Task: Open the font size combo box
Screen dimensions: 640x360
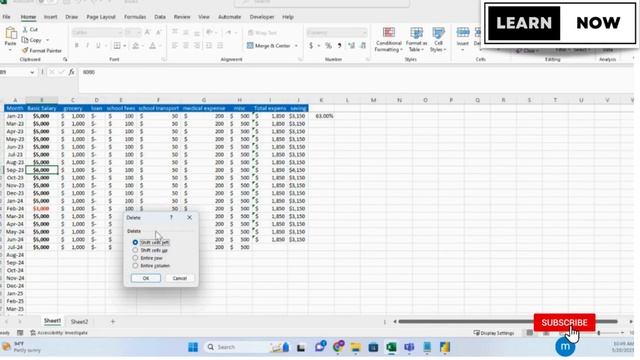Action: 133,33
